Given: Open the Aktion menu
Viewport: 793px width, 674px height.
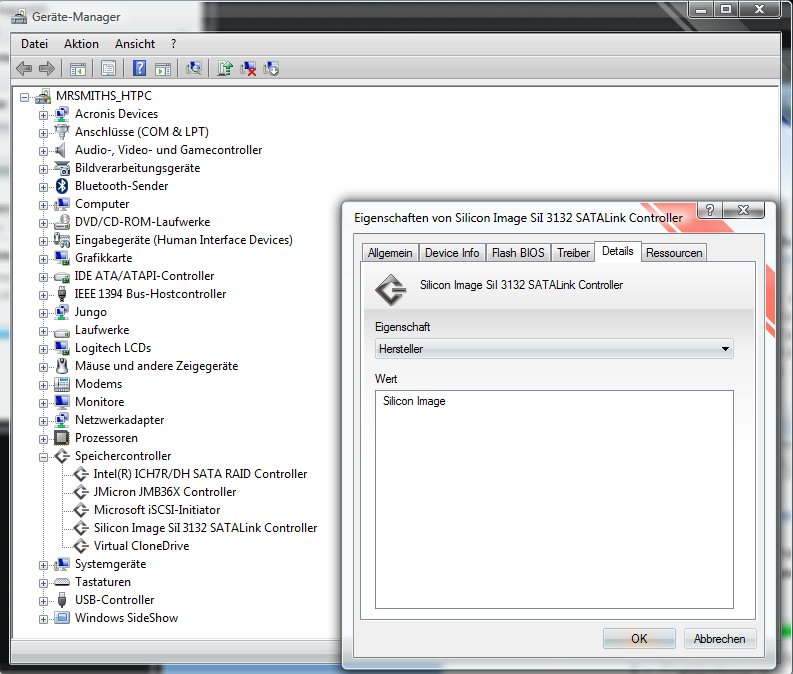Looking at the screenshot, I should [x=81, y=44].
